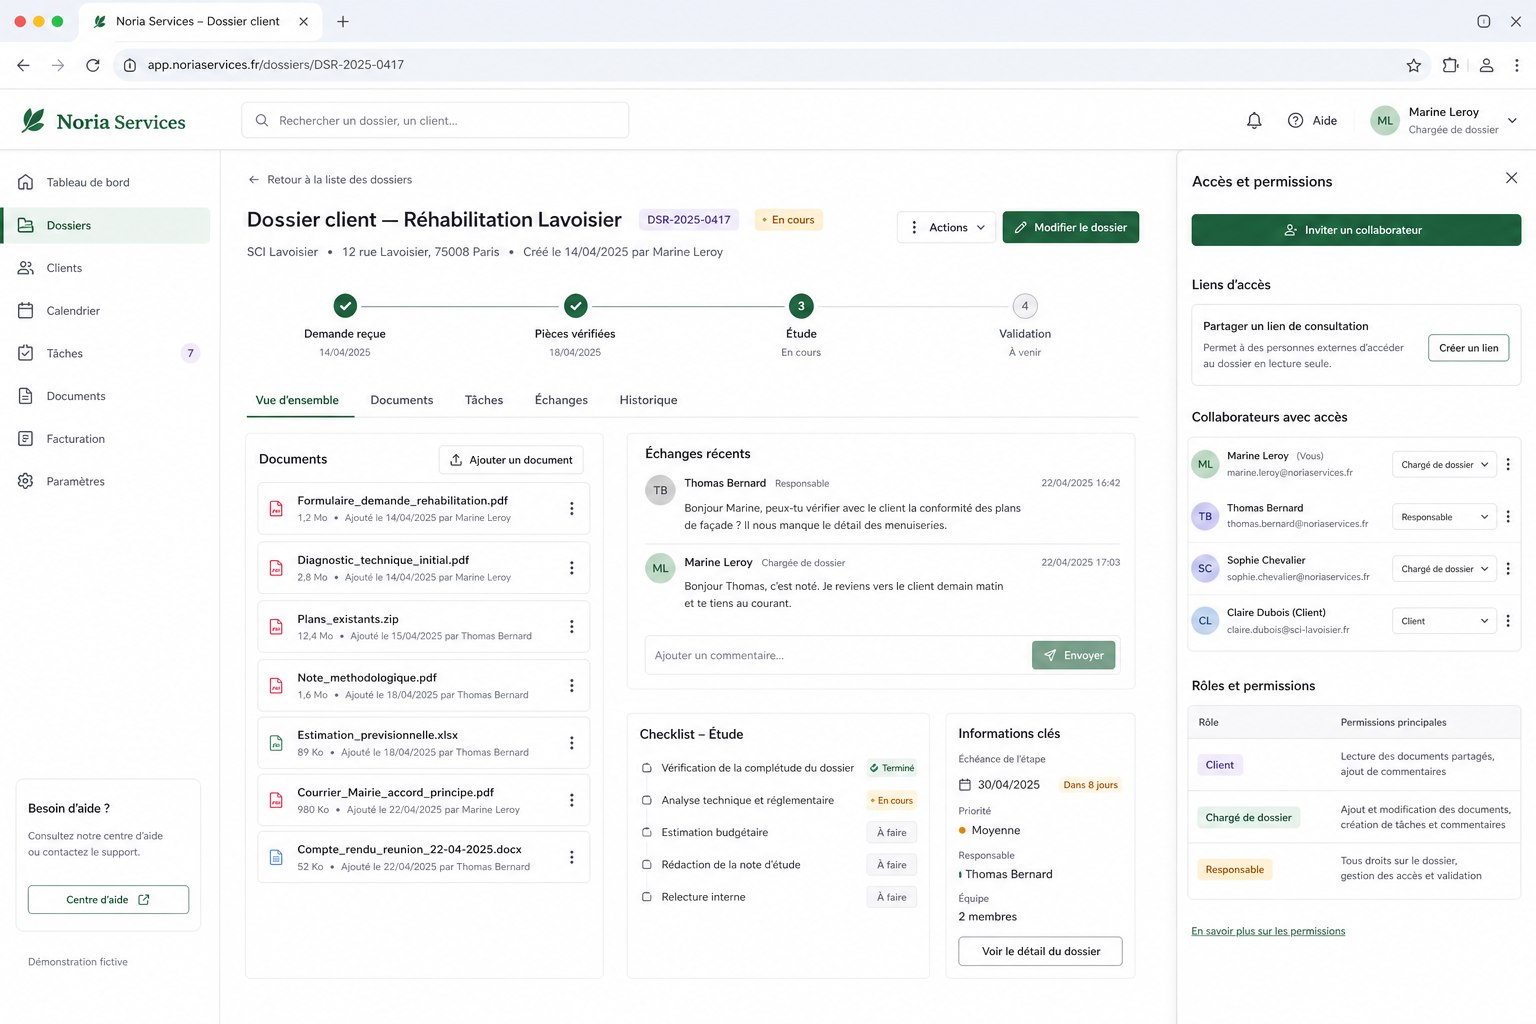Click 'Ajouter un document' button
Screen dimensions: 1536x1024
pyautogui.click(x=511, y=460)
